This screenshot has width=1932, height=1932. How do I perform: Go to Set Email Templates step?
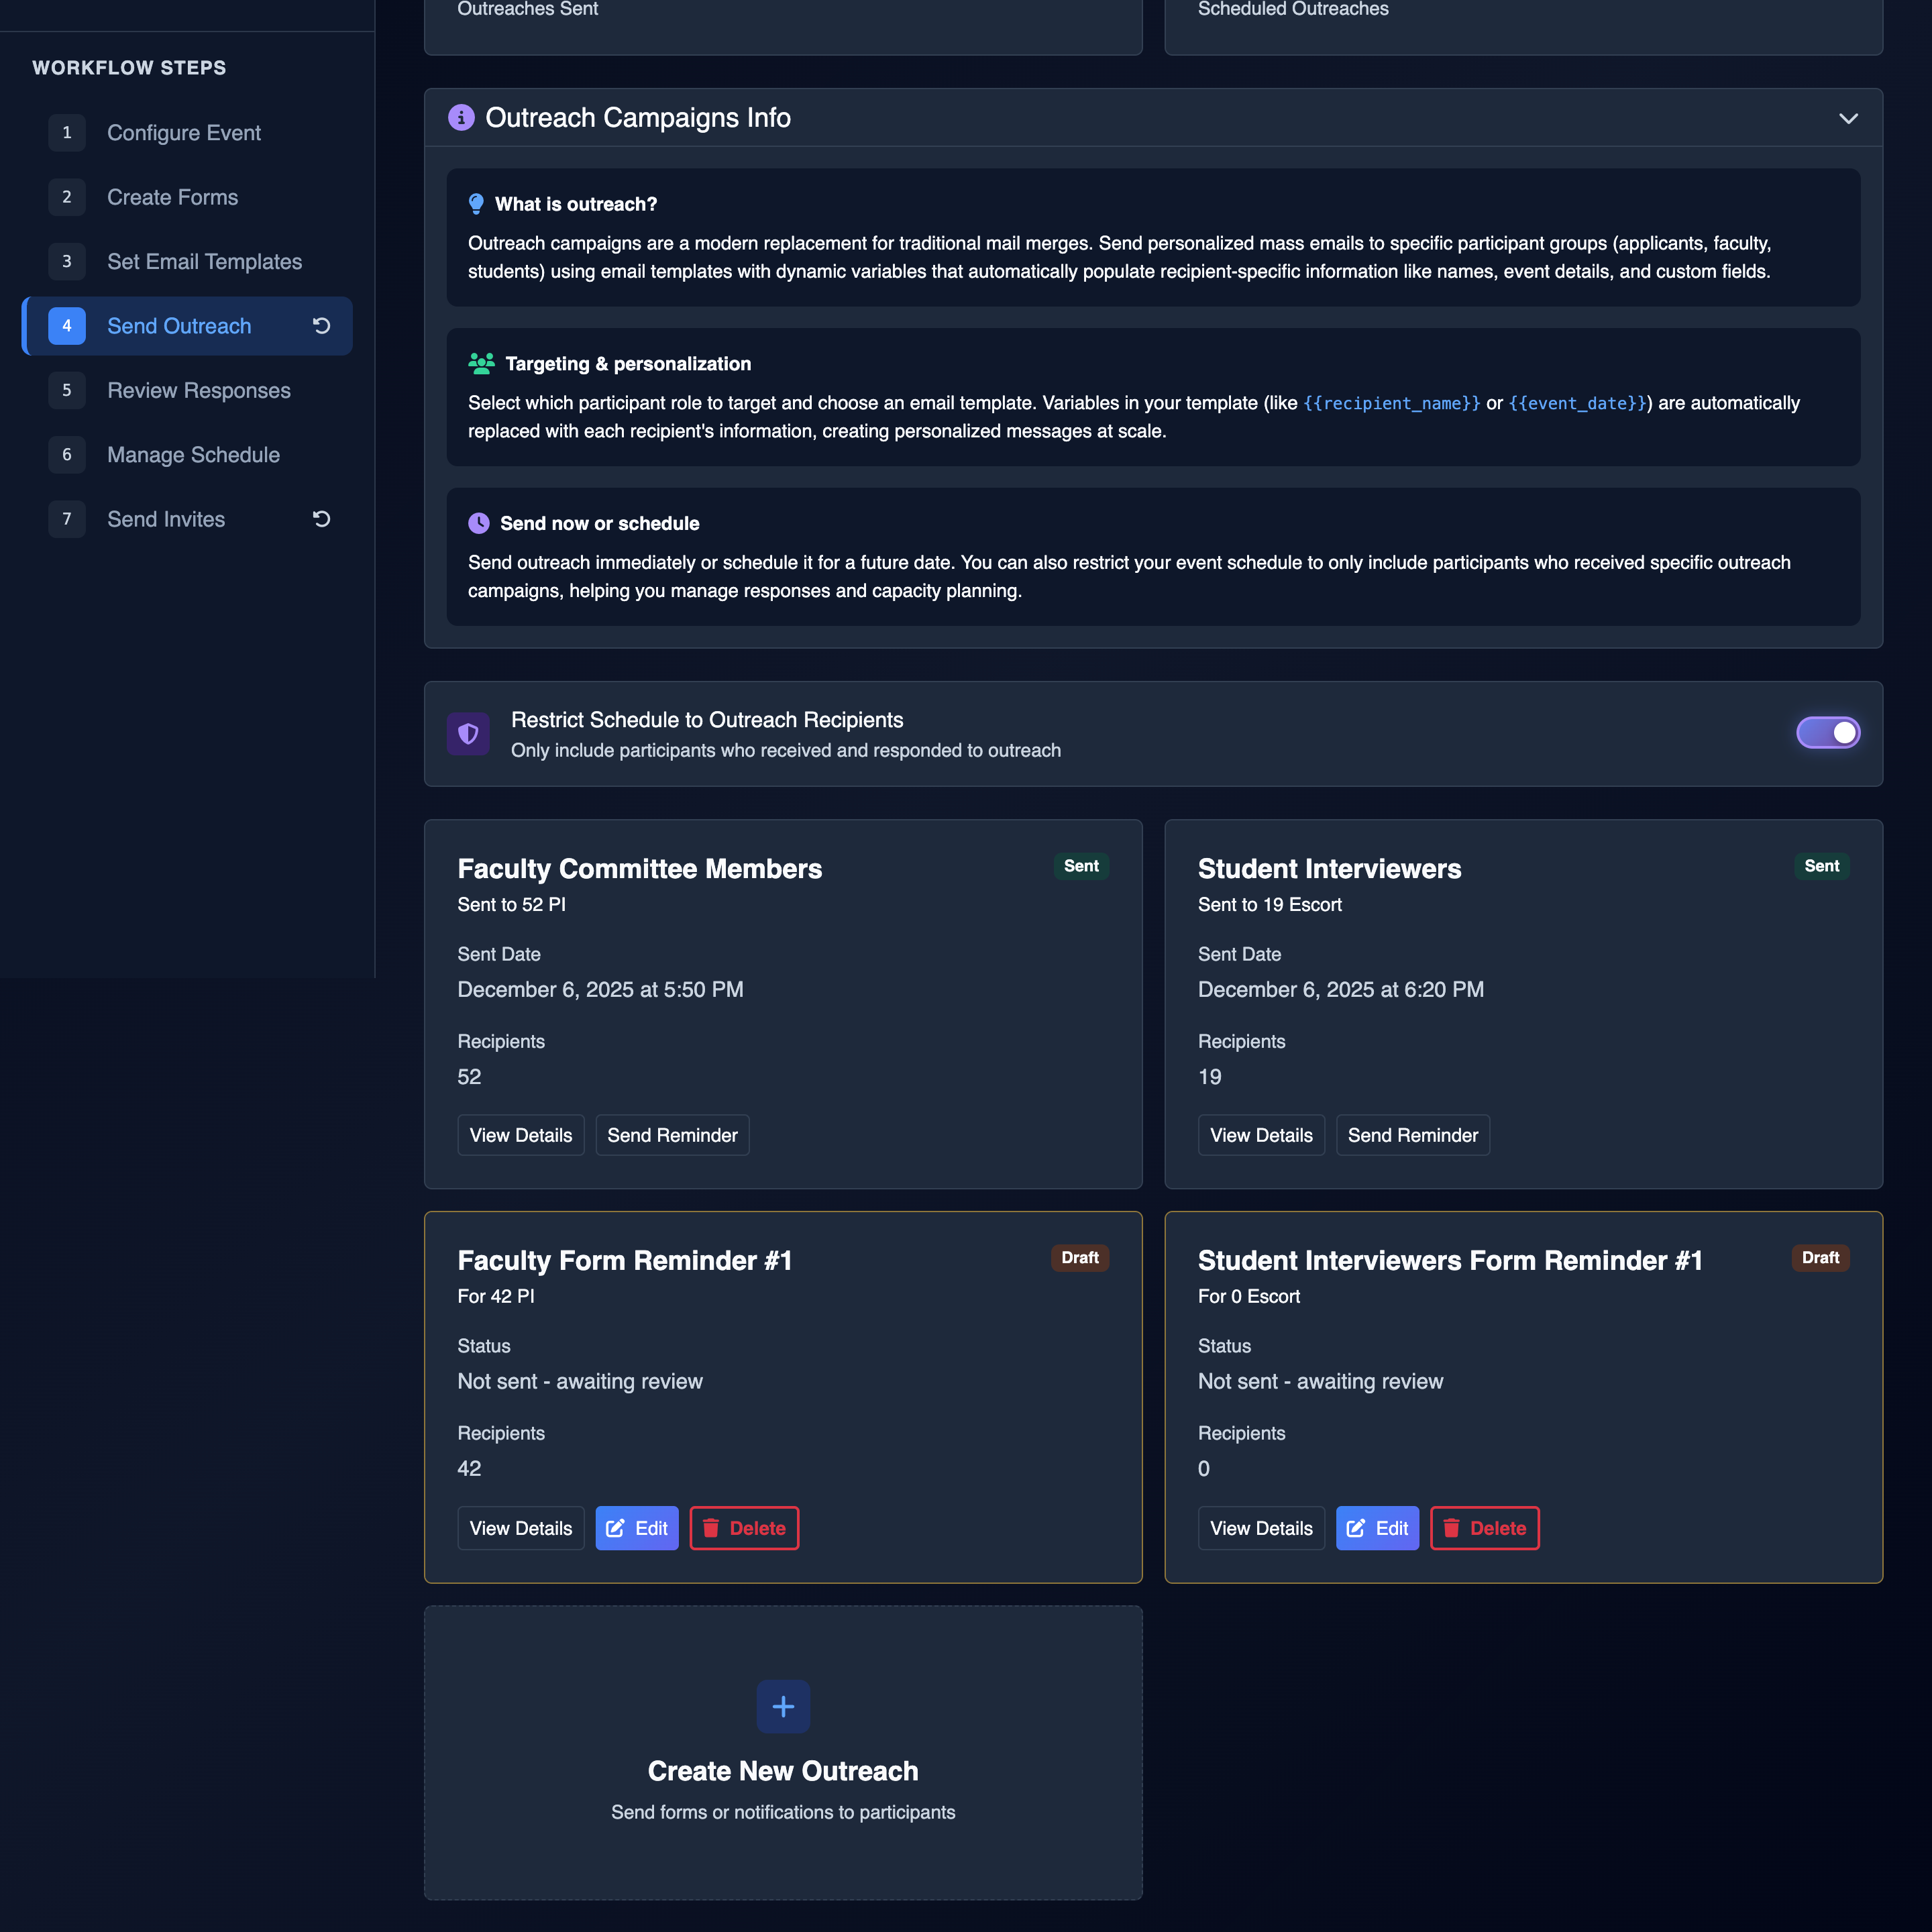click(204, 262)
